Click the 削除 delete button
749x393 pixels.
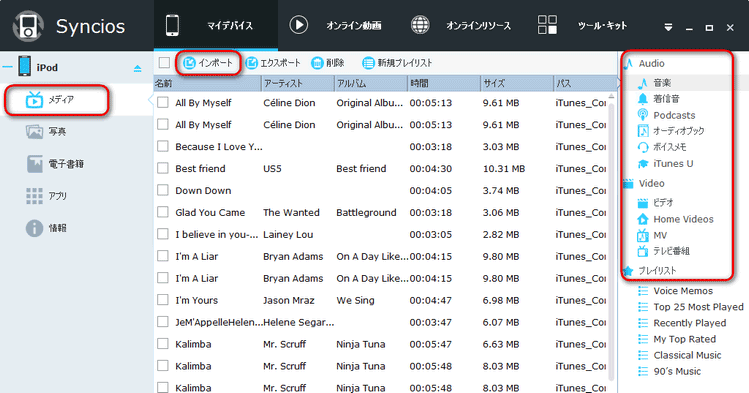click(328, 63)
